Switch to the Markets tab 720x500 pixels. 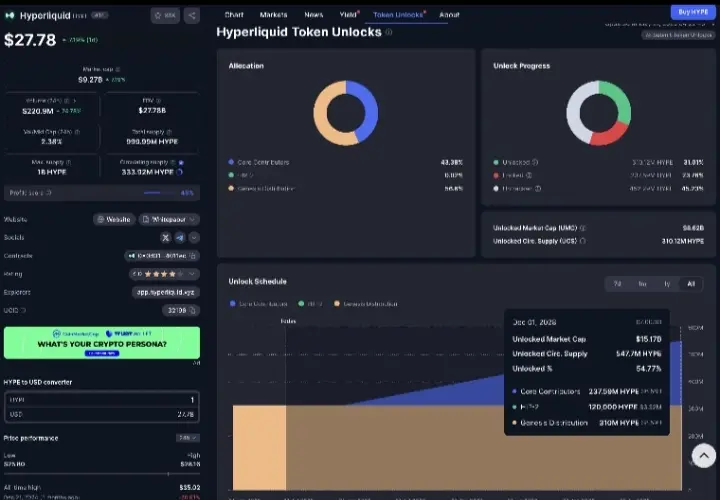(x=273, y=15)
